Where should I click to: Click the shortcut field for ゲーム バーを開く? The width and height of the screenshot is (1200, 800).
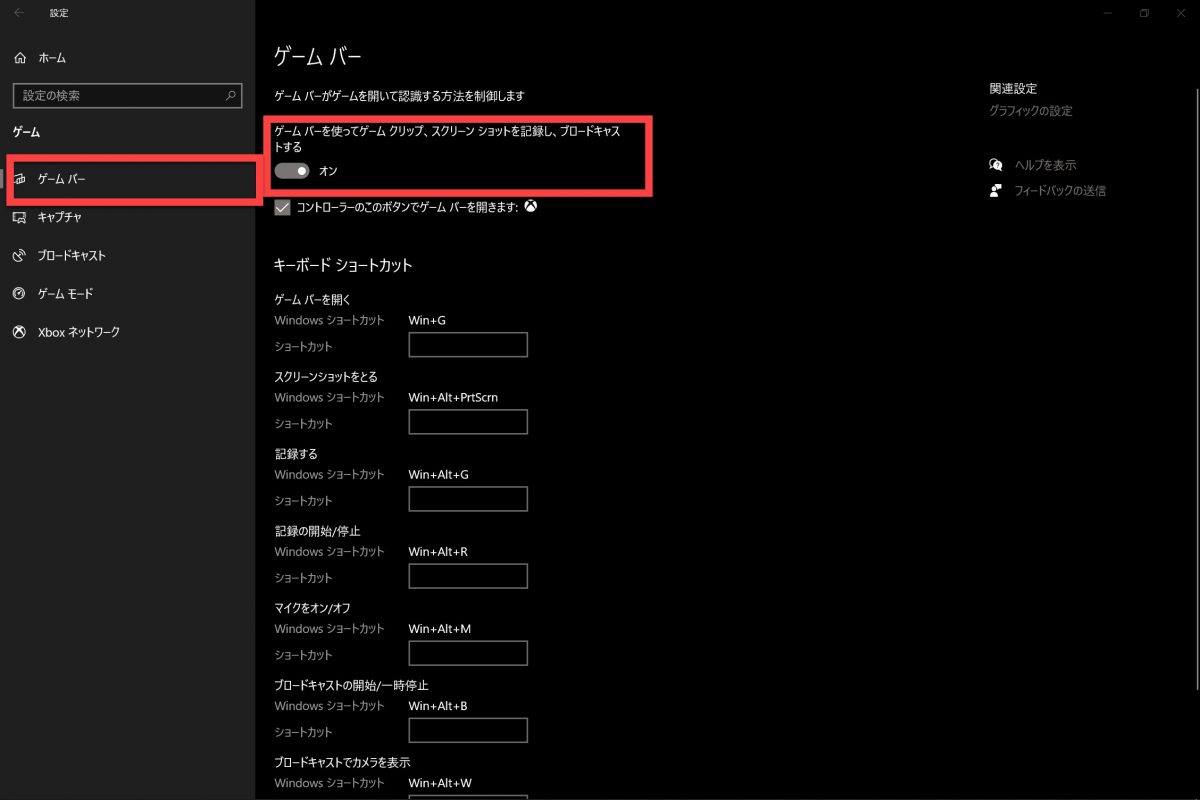(468, 346)
